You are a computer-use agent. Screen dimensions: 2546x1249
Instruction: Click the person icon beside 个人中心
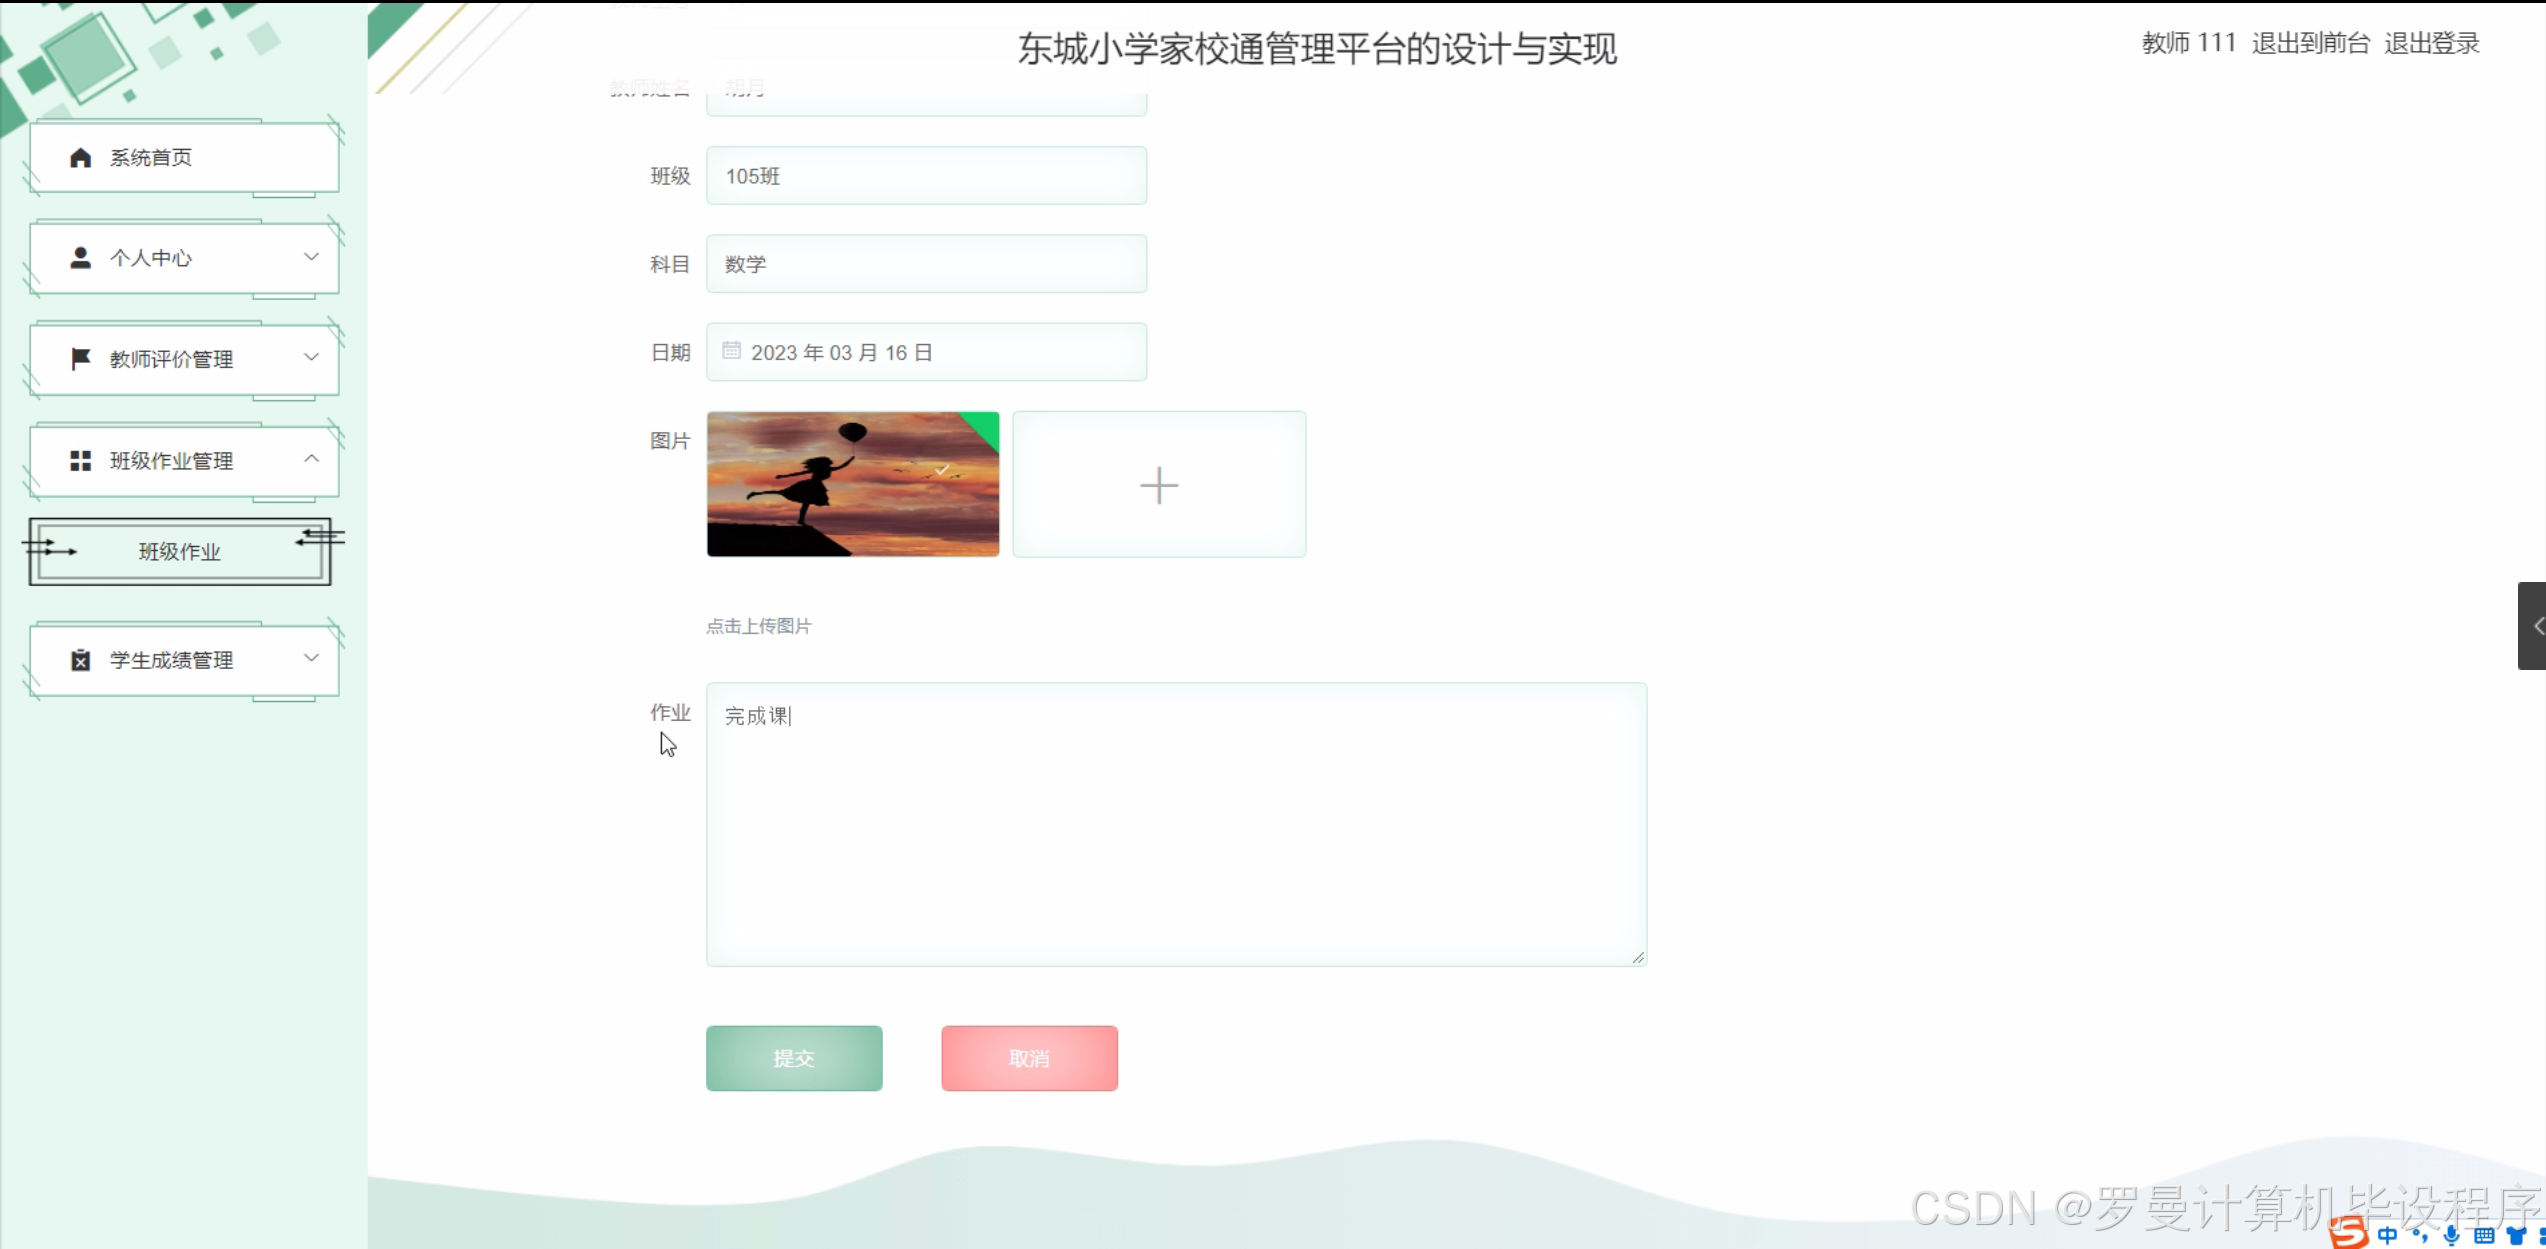80,258
